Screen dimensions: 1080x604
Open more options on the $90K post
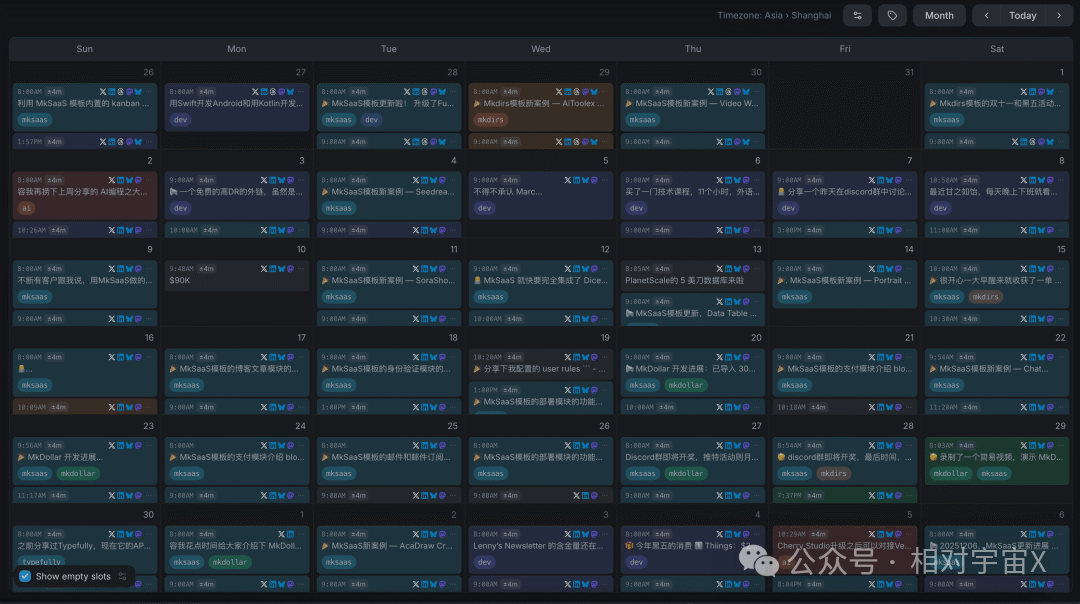[x=300, y=269]
